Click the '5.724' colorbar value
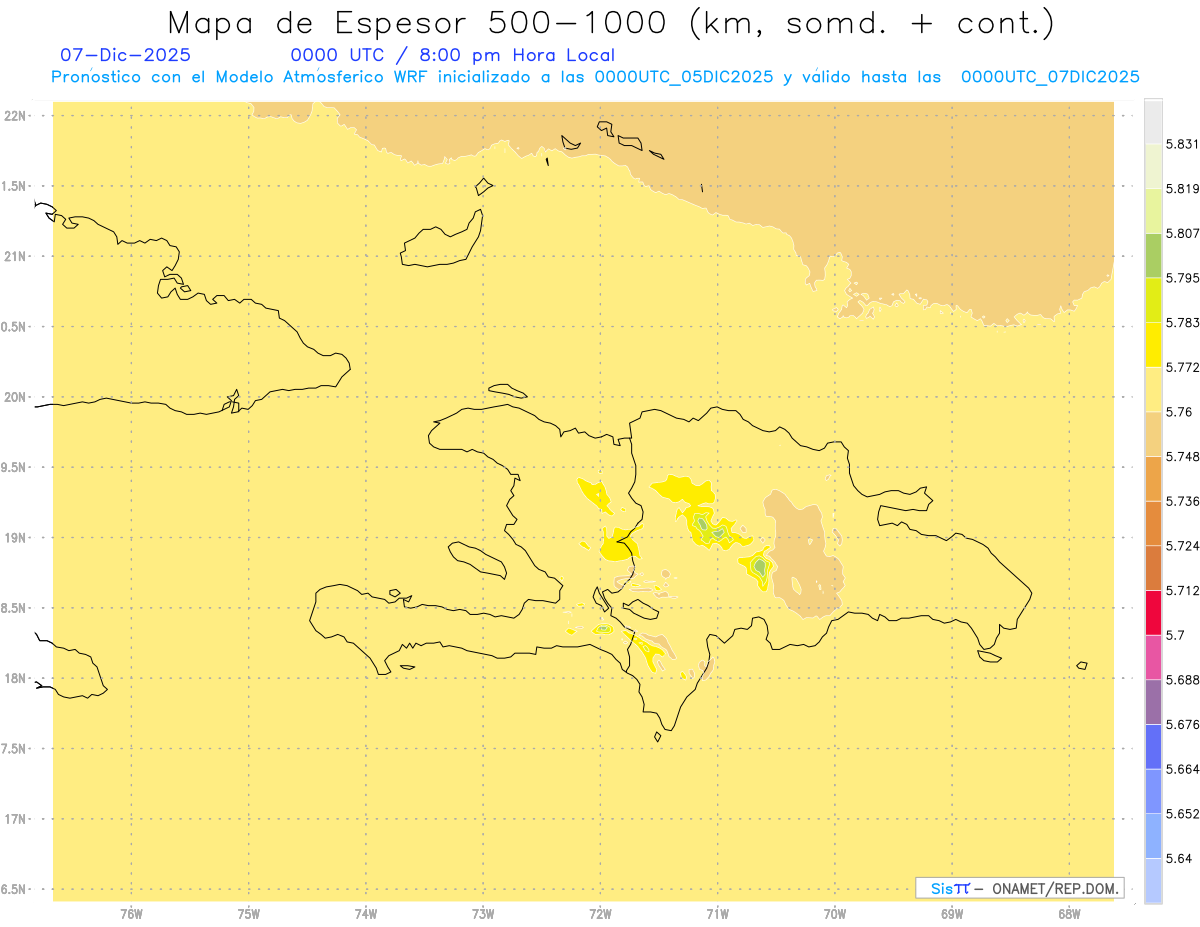The height and width of the screenshot is (927, 1200). (1183, 545)
